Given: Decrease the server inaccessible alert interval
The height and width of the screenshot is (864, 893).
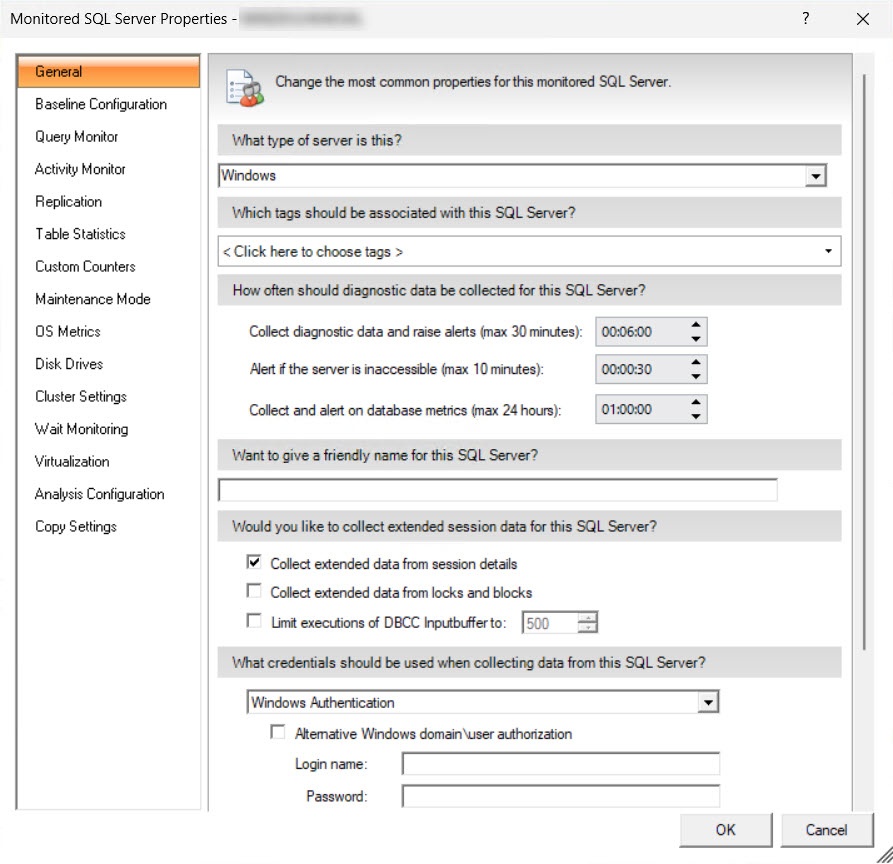Looking at the screenshot, I should click(696, 377).
